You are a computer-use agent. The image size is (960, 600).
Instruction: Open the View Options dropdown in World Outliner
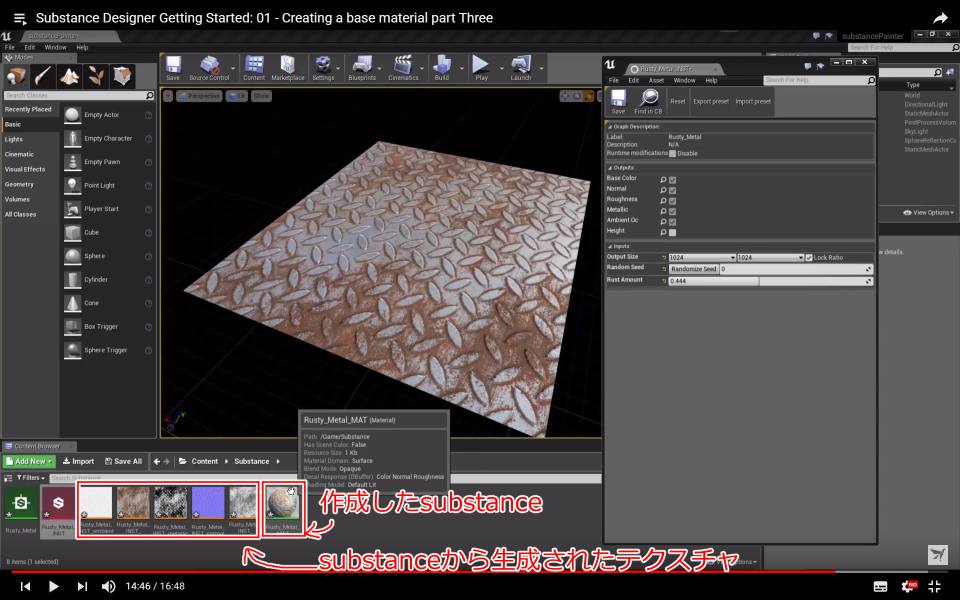[x=928, y=213]
